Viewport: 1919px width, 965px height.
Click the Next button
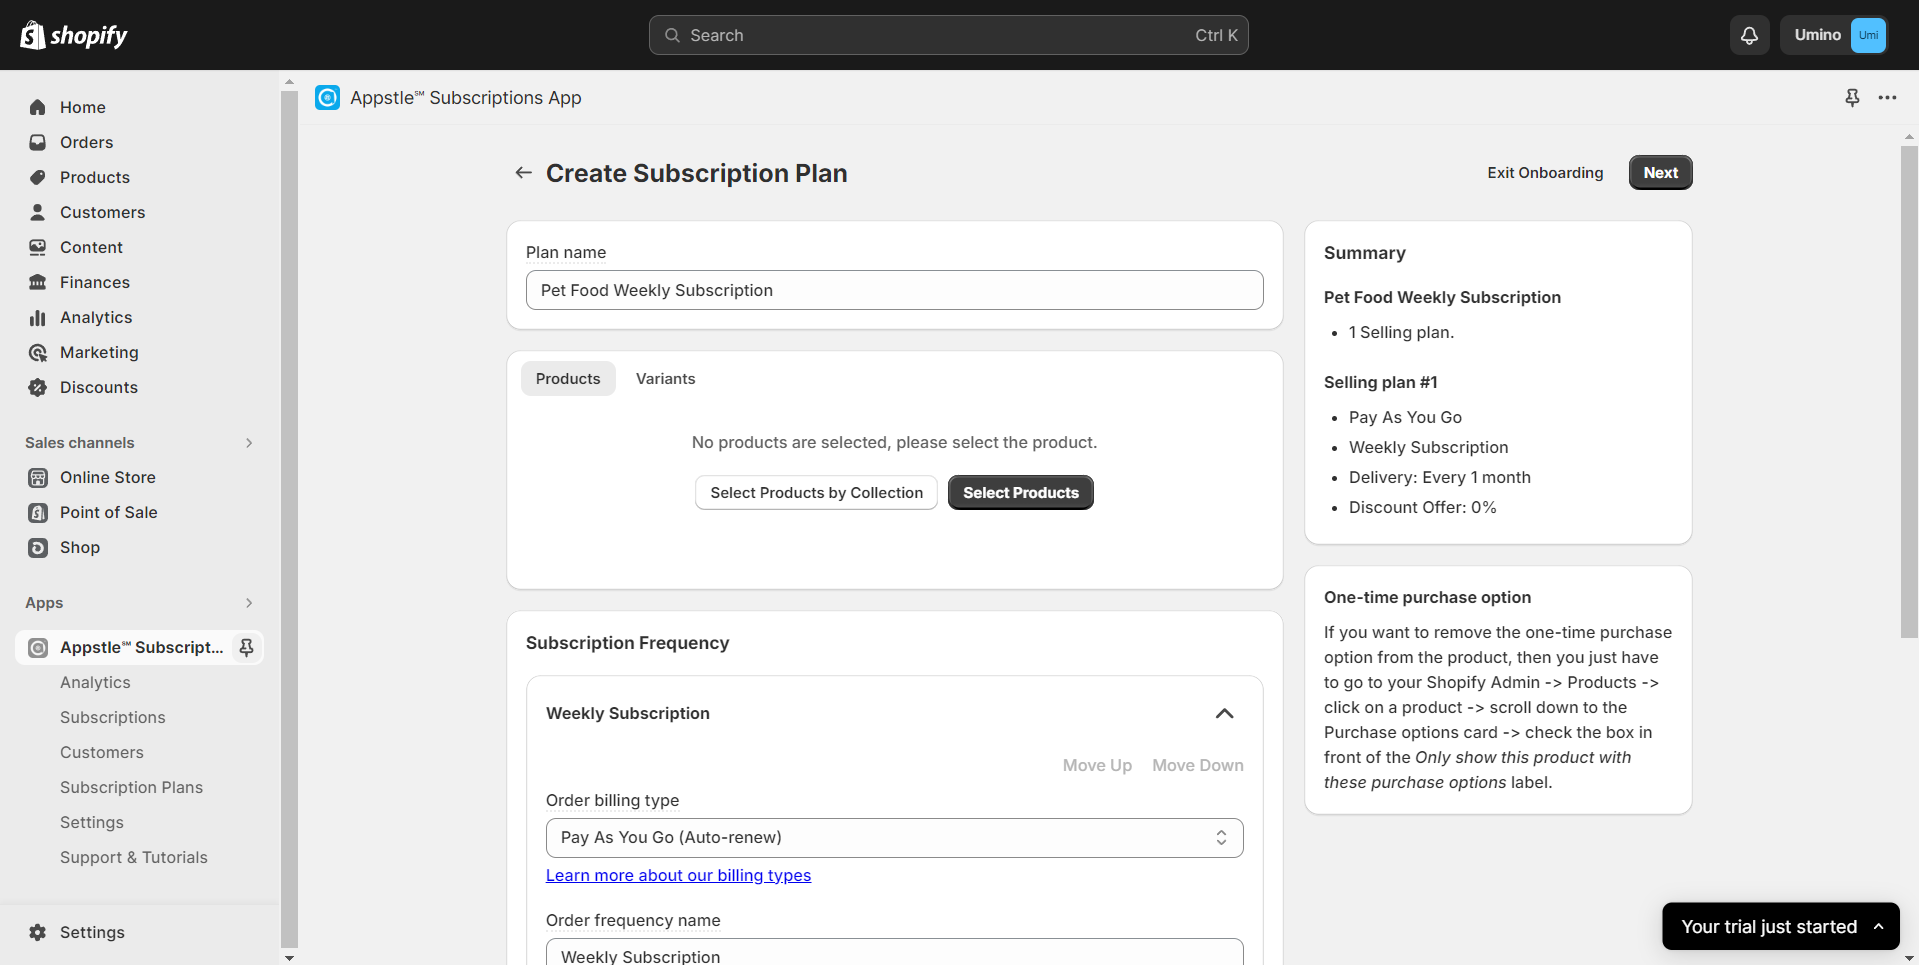point(1660,173)
